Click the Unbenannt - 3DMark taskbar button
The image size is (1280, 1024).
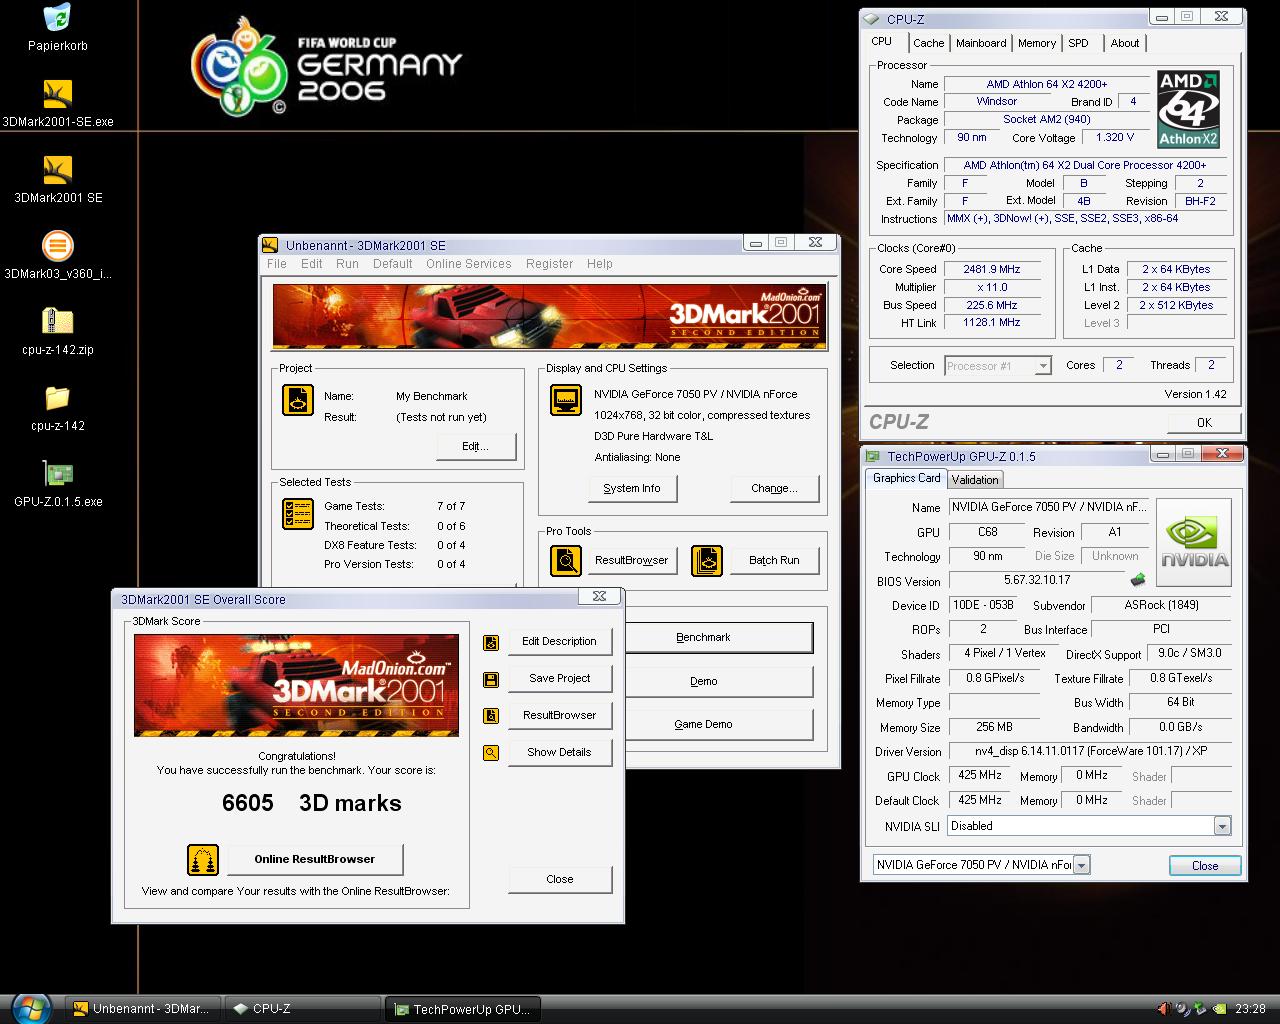point(142,1009)
